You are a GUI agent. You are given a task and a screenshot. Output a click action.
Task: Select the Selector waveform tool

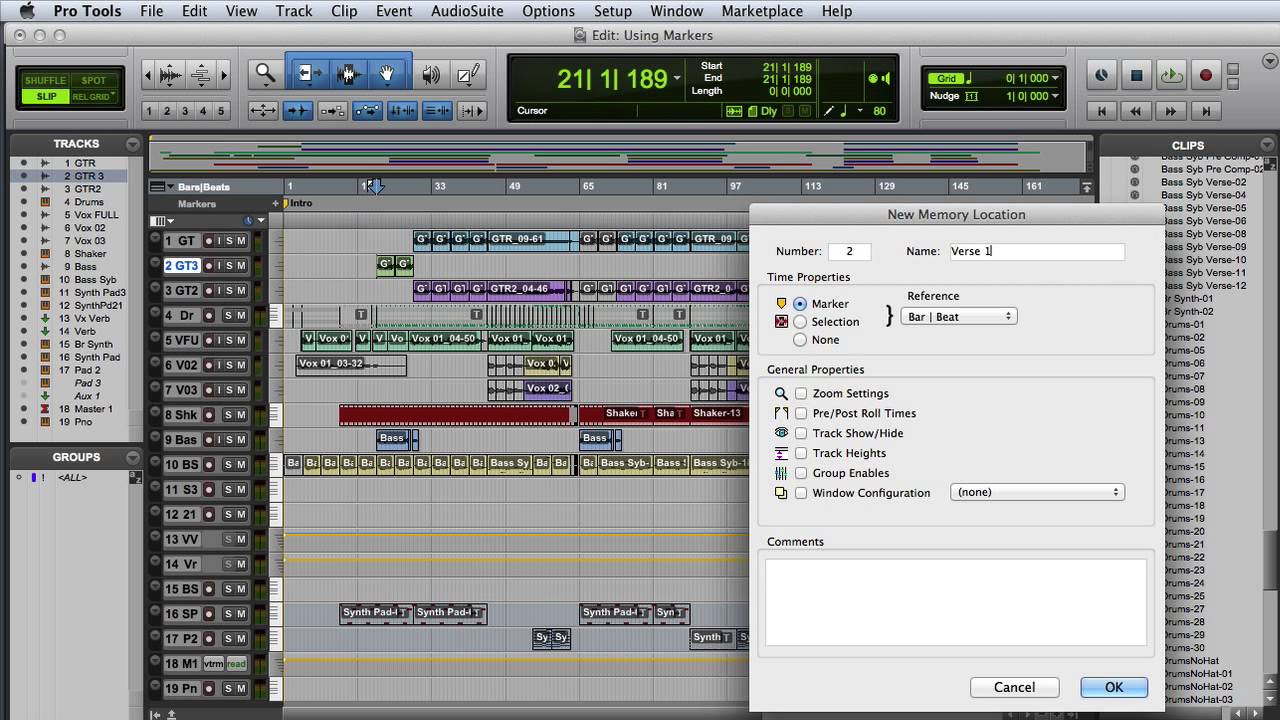pos(348,75)
